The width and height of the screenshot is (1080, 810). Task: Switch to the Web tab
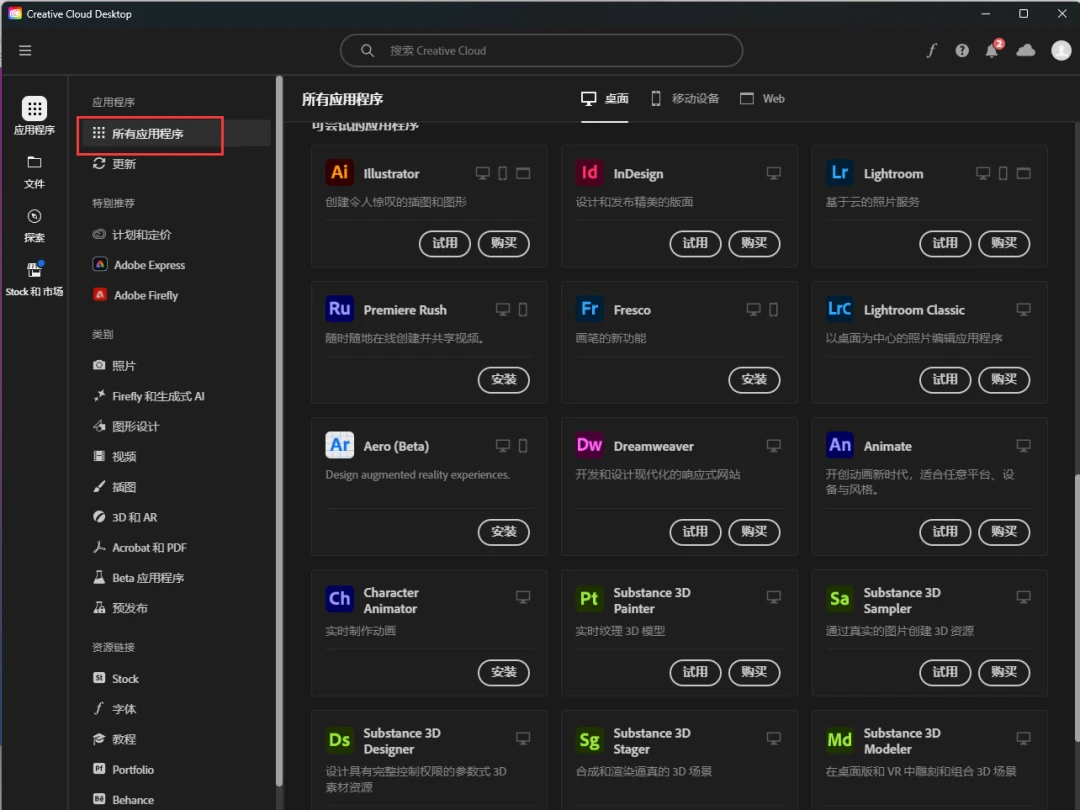[762, 98]
